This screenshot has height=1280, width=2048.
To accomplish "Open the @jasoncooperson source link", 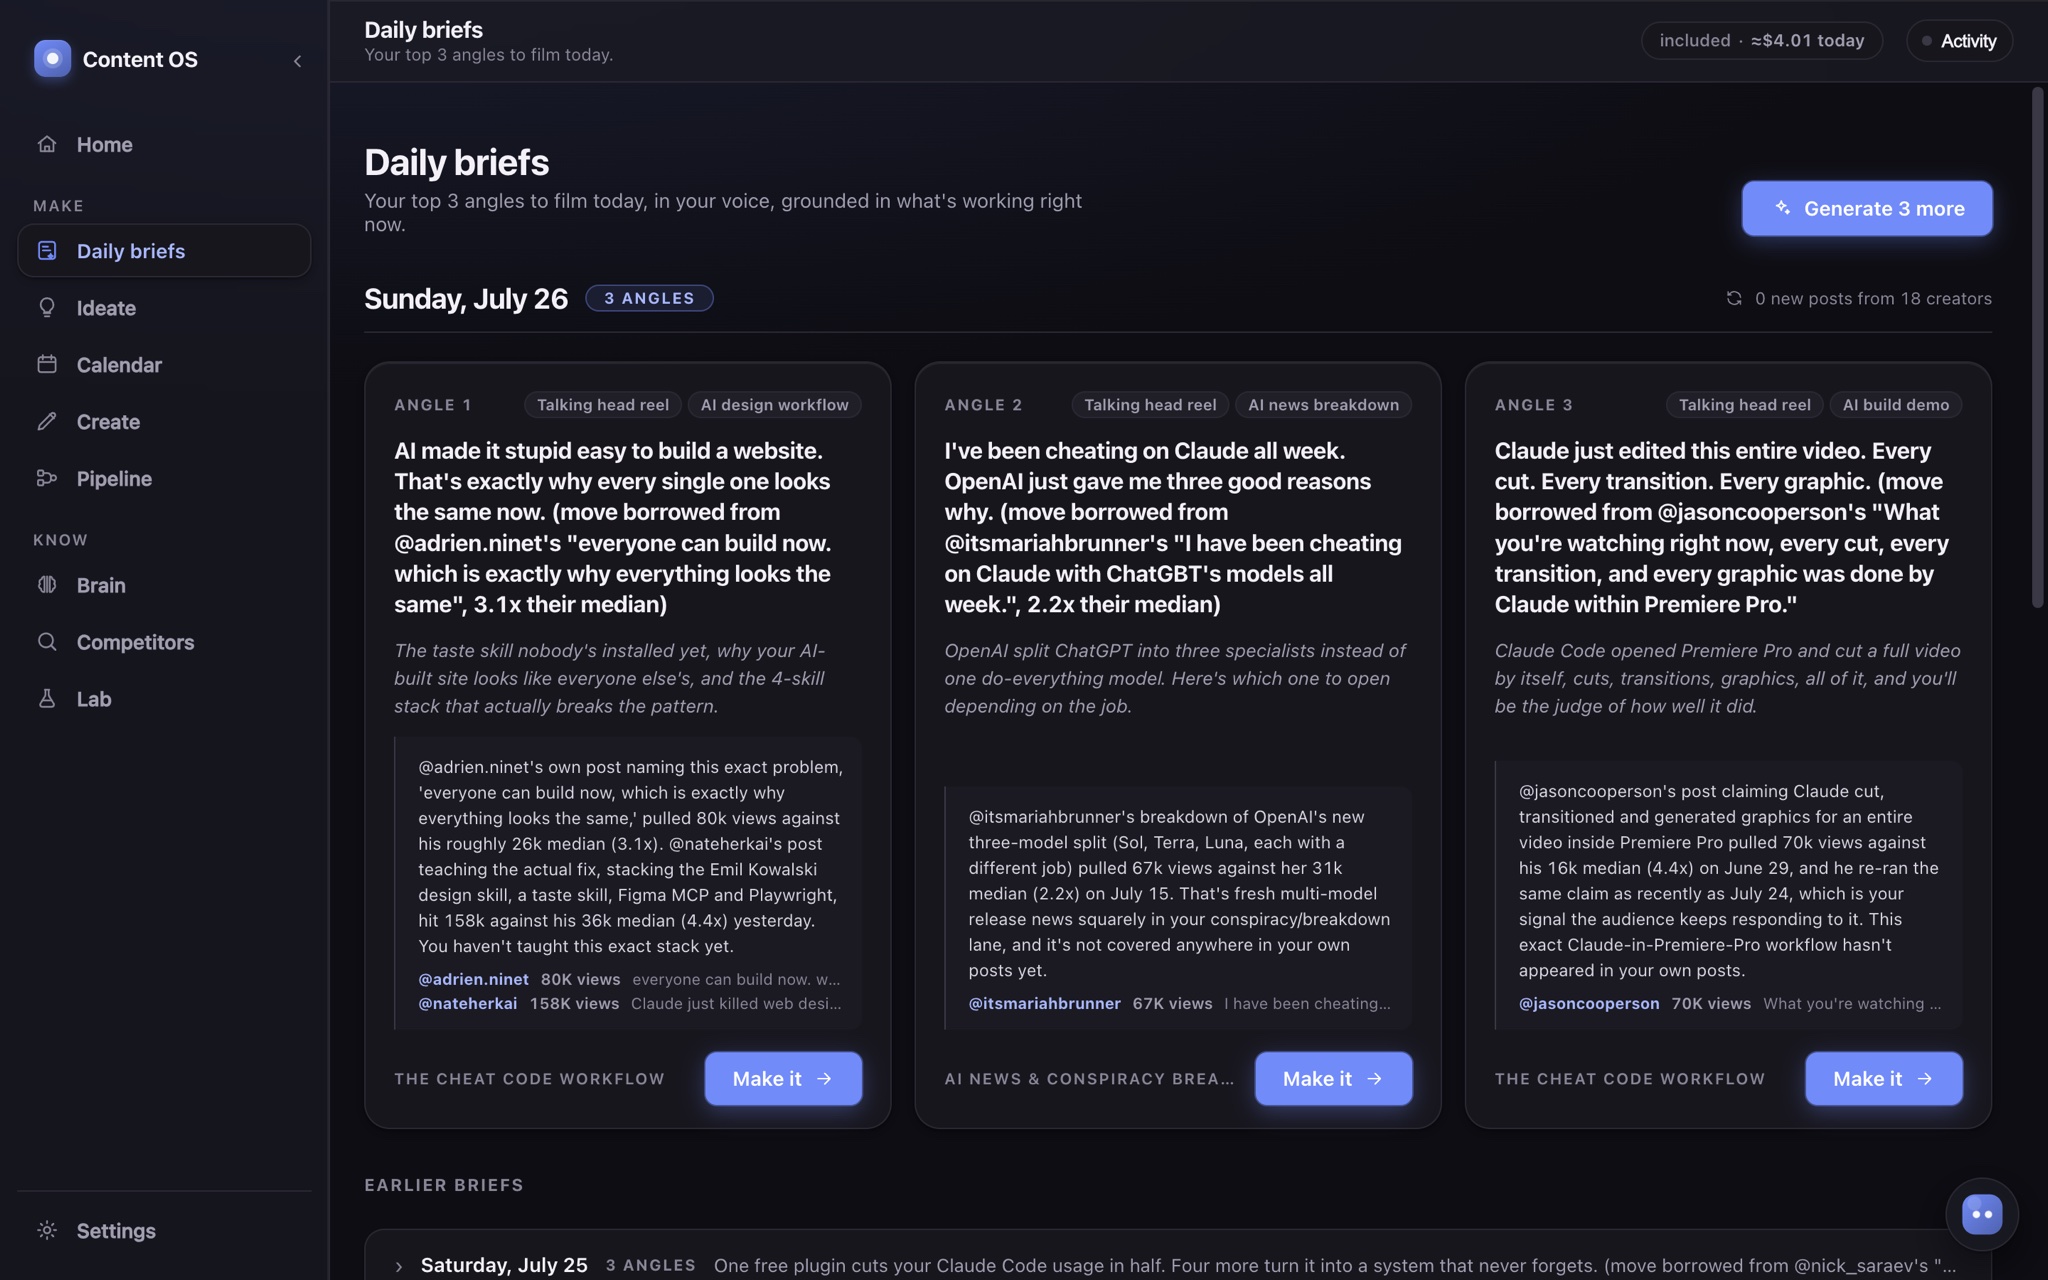I will click(x=1589, y=1003).
